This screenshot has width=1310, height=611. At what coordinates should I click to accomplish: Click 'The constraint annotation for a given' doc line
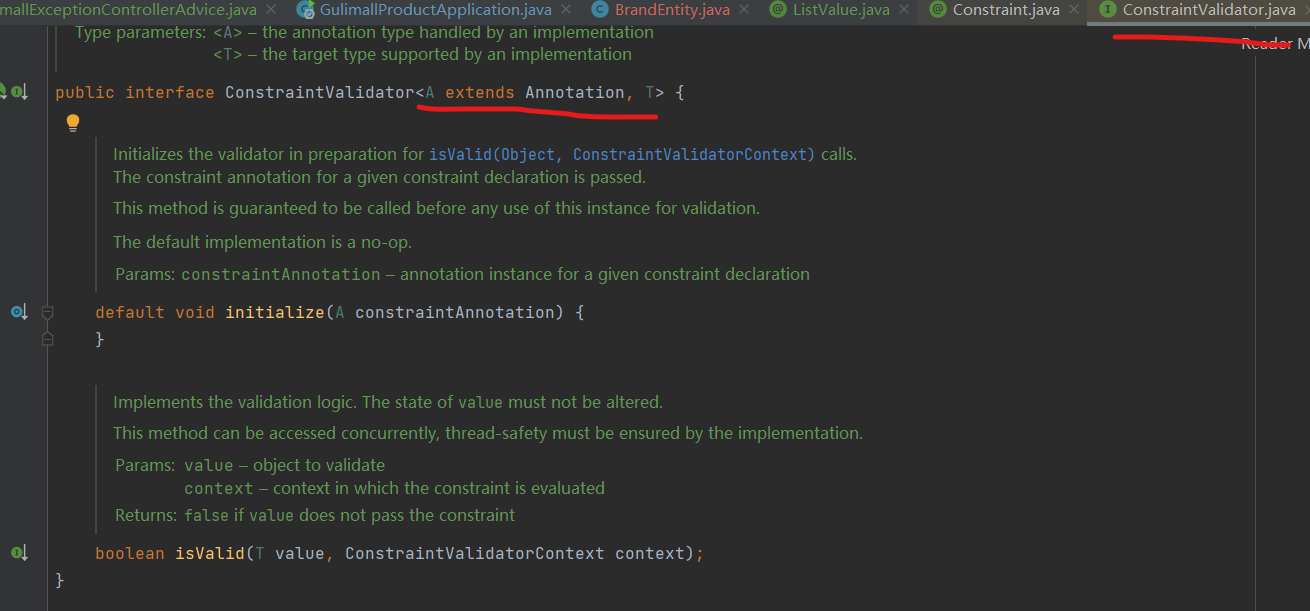(379, 177)
